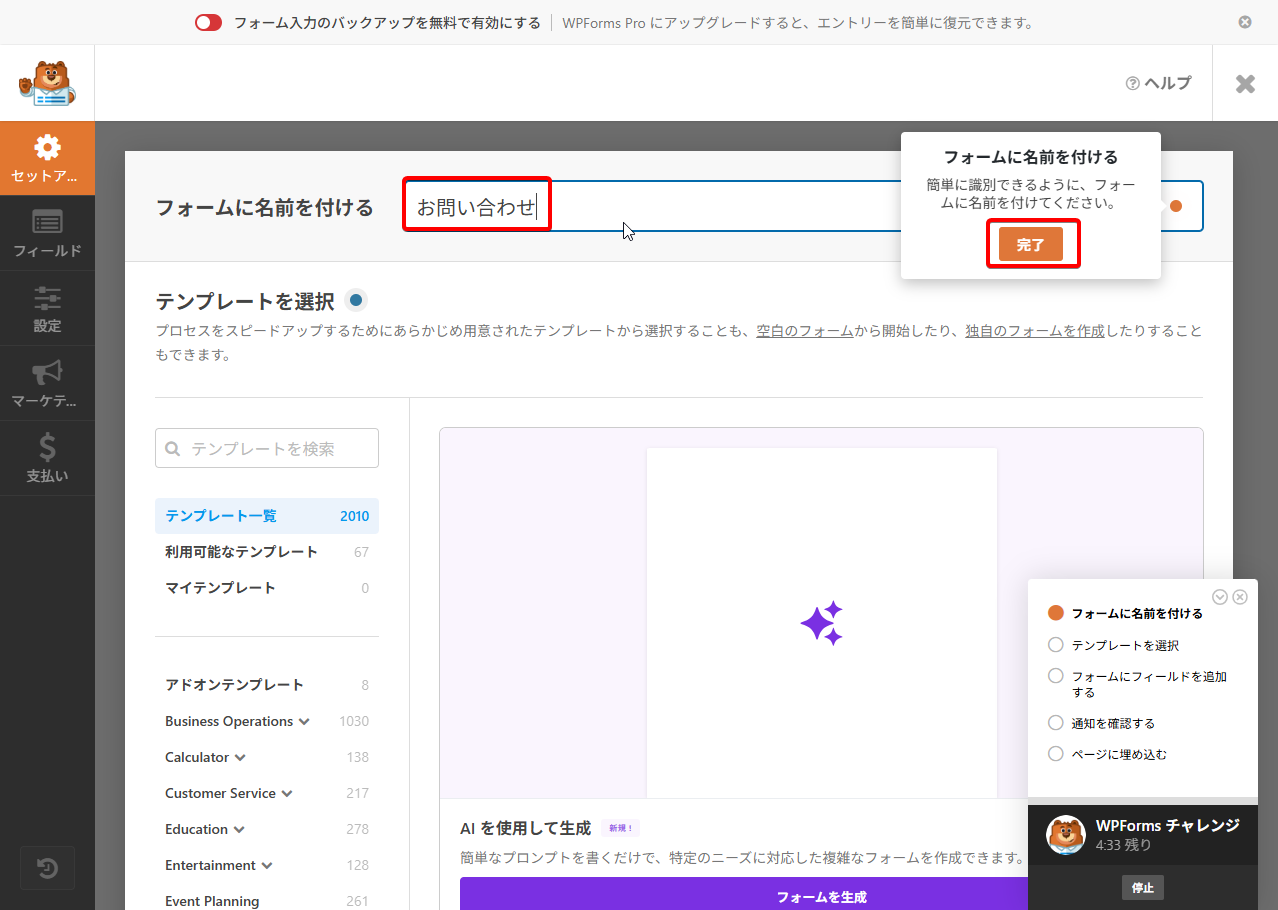Select 'テンプレートを選択' challenge step circle
The width and height of the screenshot is (1278, 910).
(x=1055, y=645)
